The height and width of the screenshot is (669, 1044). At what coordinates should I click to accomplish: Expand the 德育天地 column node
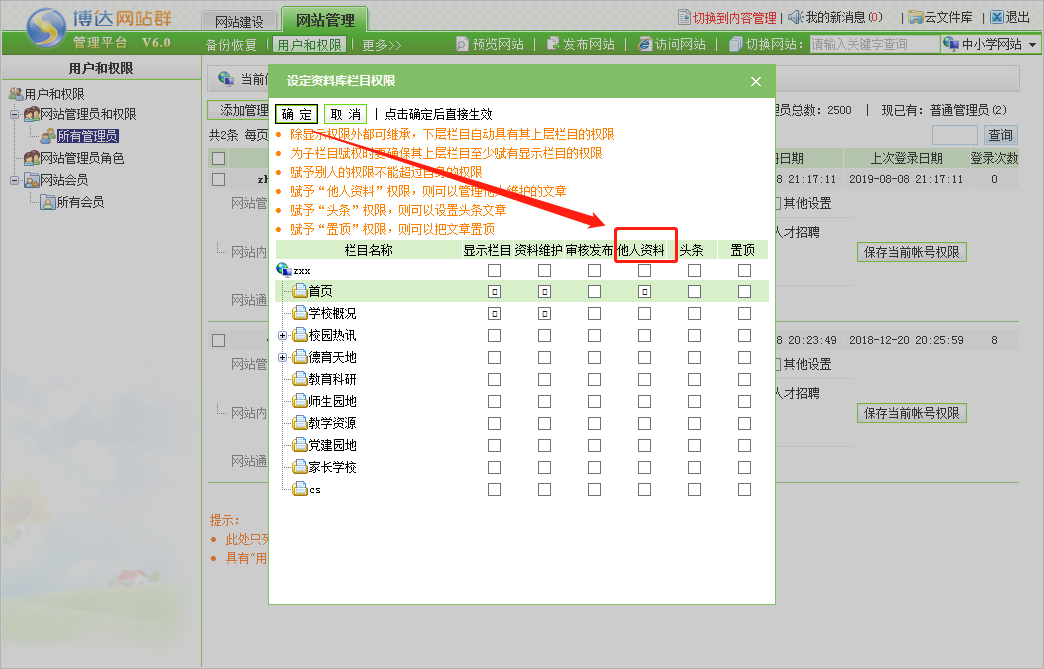coord(283,357)
